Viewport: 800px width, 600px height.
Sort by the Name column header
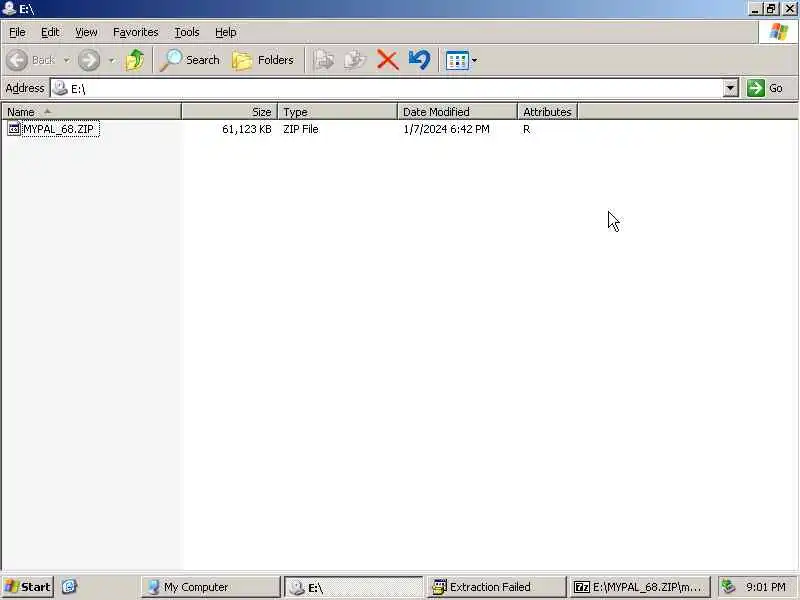91,112
